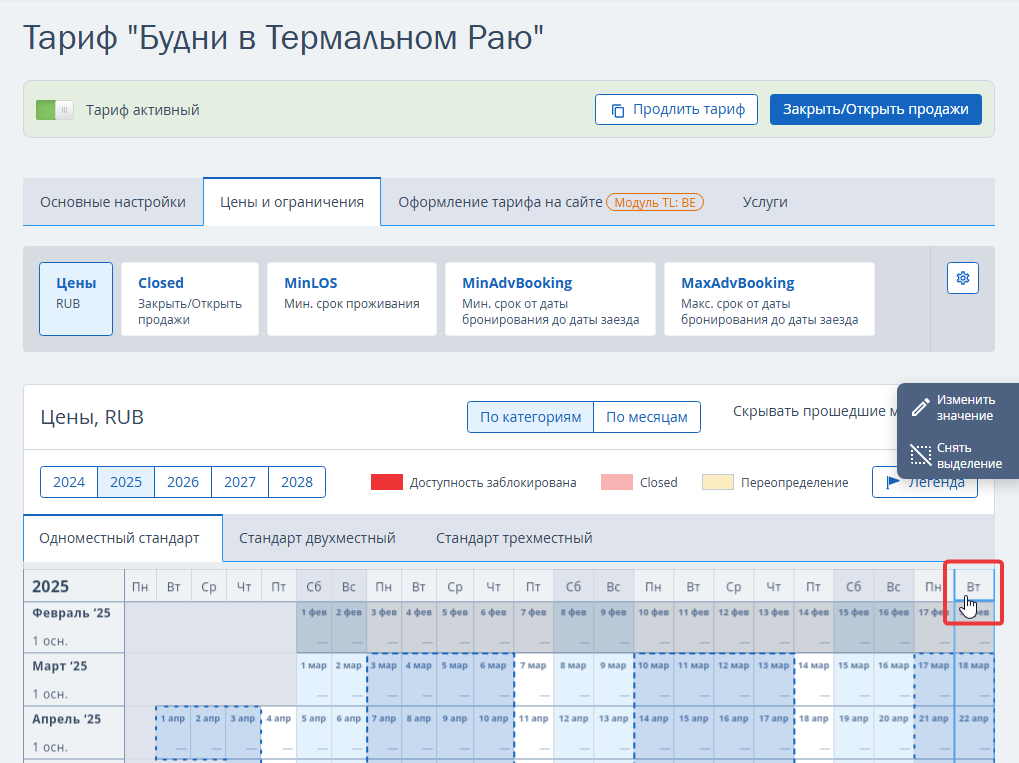This screenshot has width=1019, height=763.
Task: Click the flag icon on Легенда button
Action: [893, 482]
